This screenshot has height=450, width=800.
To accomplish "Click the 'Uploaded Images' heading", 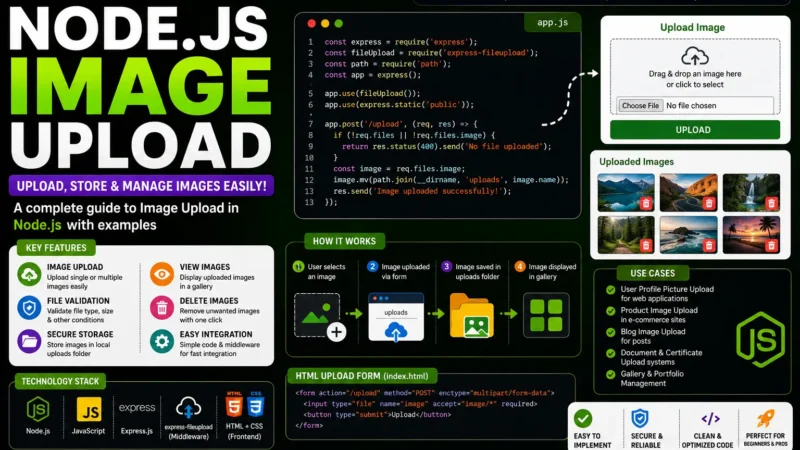I will (x=636, y=162).
